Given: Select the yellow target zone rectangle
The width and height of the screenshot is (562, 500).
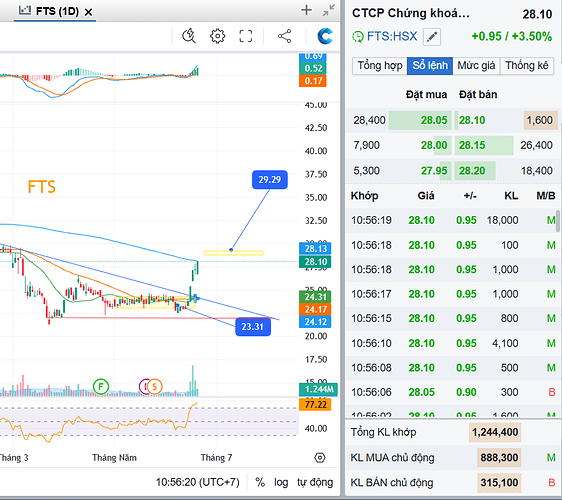Looking at the screenshot, I should tap(234, 253).
